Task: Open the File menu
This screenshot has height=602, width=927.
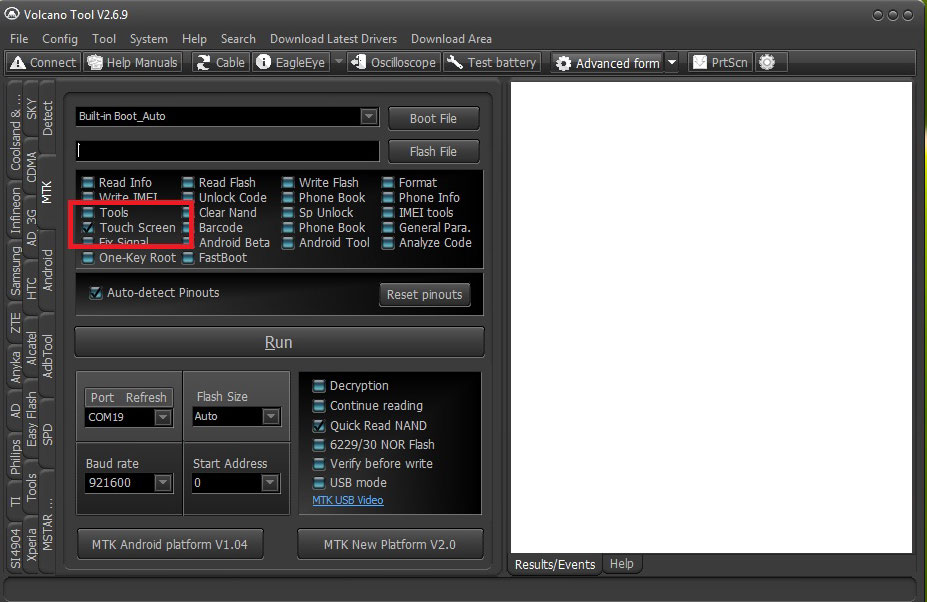Action: click(19, 39)
